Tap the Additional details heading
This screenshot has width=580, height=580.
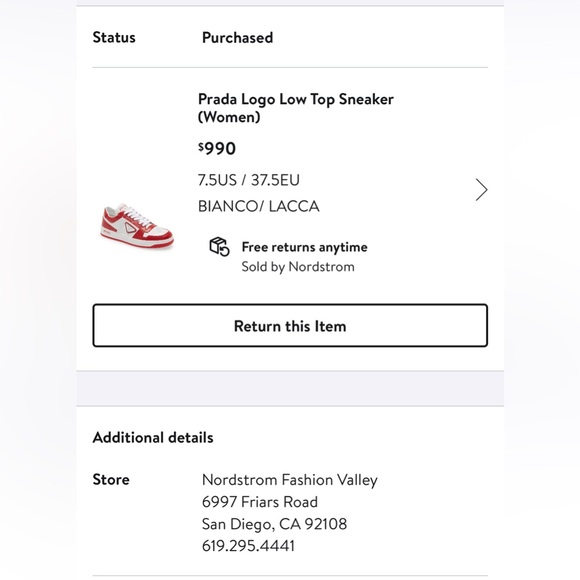[x=153, y=438]
